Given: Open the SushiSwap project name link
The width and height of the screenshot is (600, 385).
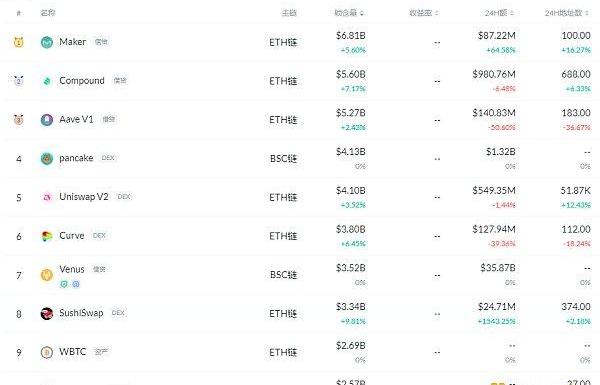Looking at the screenshot, I should (x=81, y=313).
